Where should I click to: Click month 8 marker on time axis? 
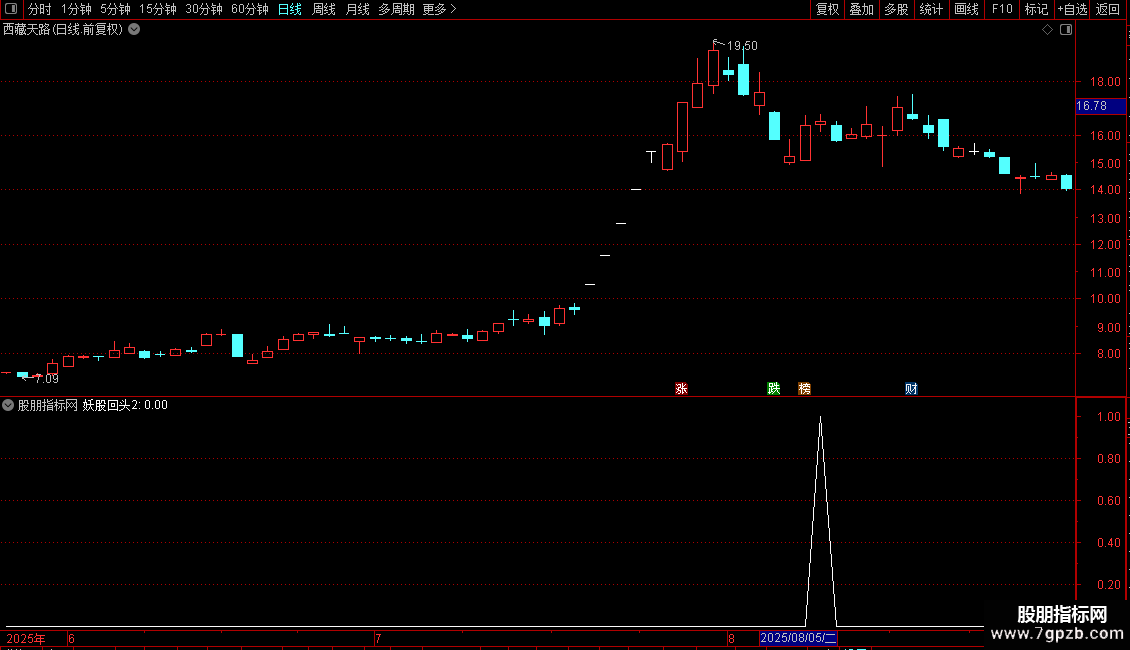point(731,638)
